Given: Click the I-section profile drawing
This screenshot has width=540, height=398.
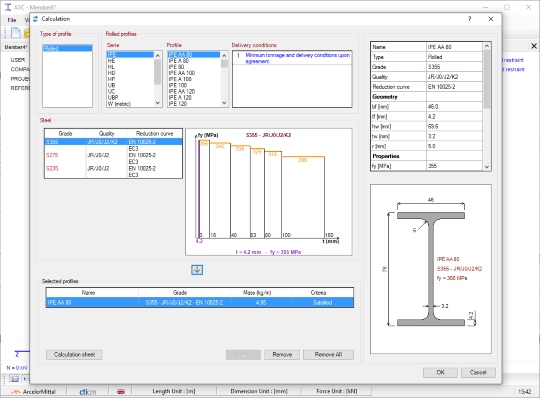Looking at the screenshot, I should [x=431, y=269].
